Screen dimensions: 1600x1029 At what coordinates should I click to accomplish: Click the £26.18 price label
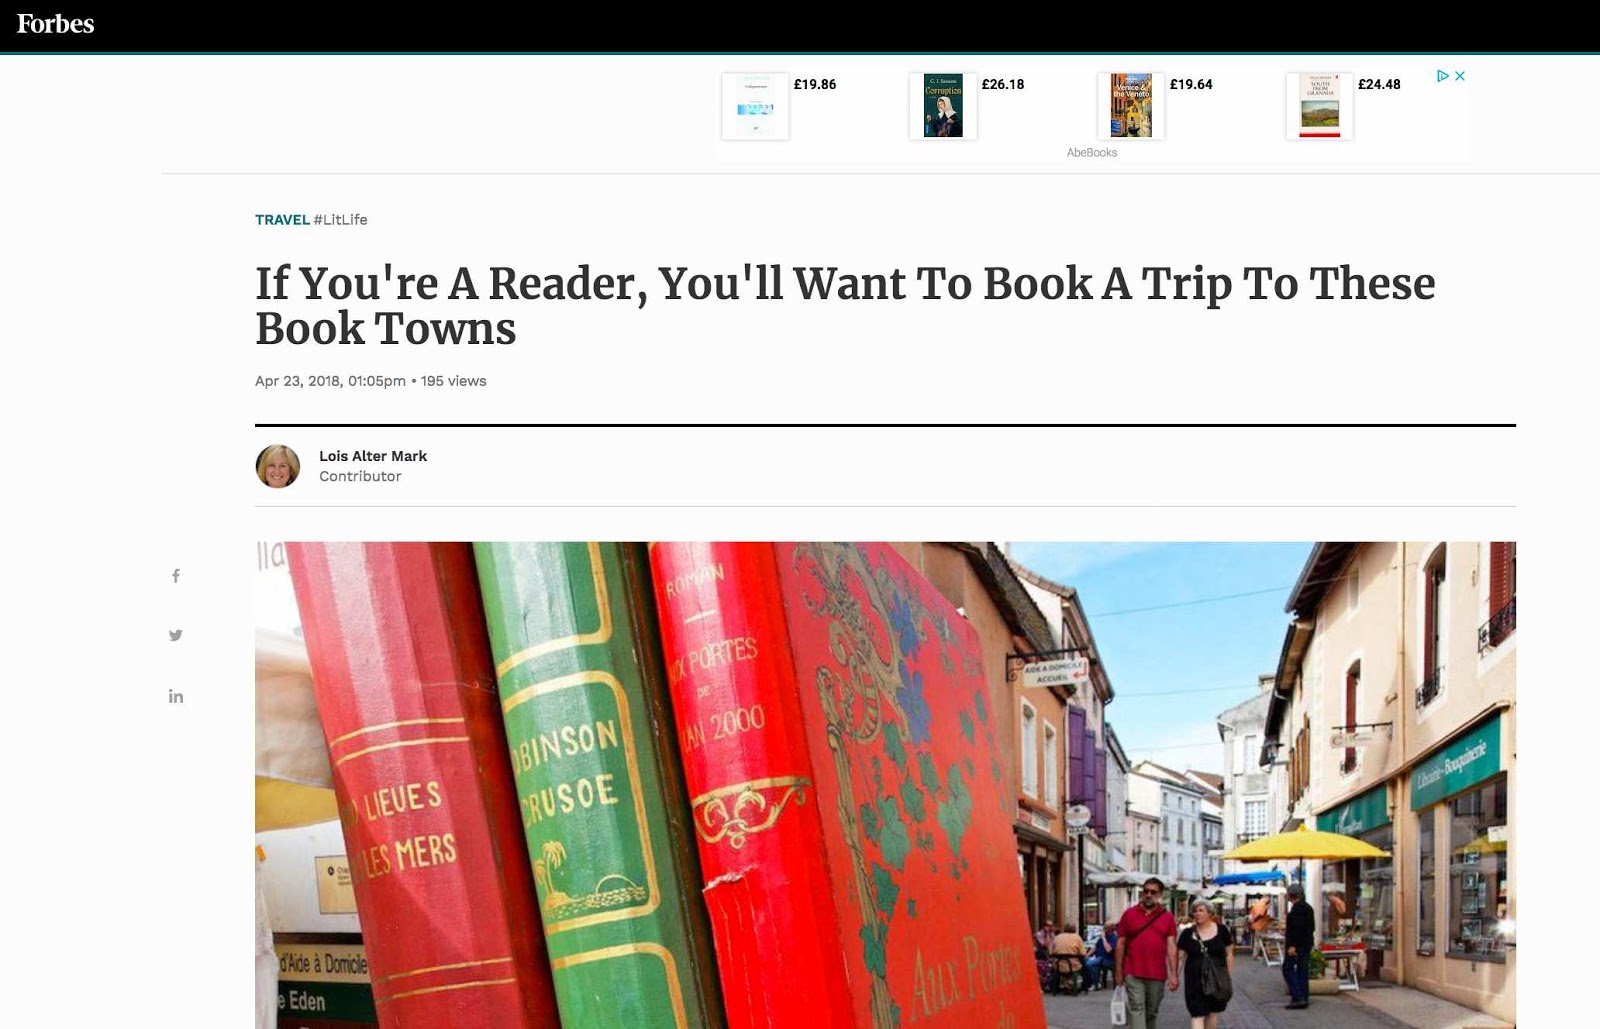click(x=1003, y=84)
